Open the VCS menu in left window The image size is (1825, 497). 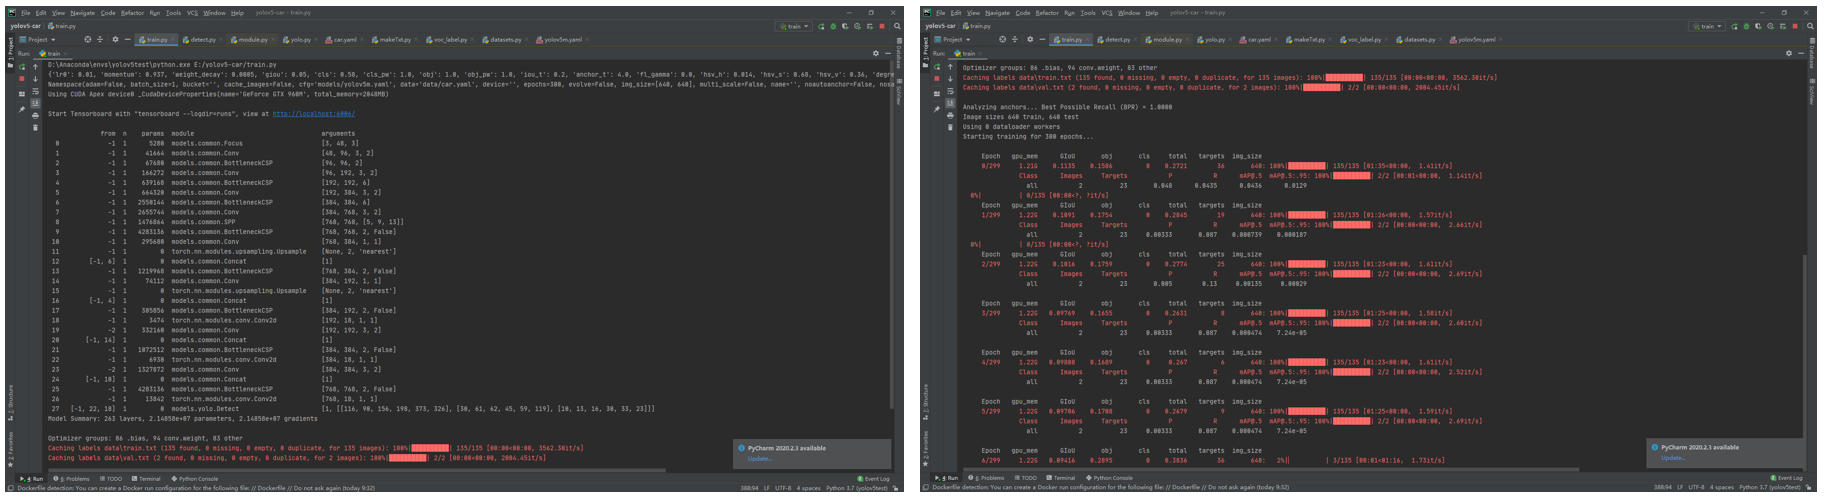click(192, 13)
